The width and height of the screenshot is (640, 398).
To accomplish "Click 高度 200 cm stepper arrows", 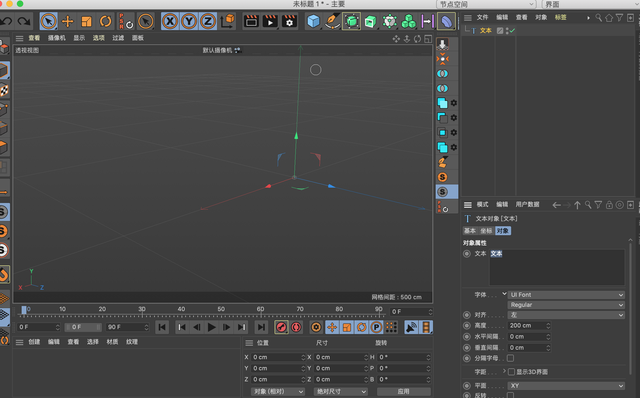I will coord(548,326).
